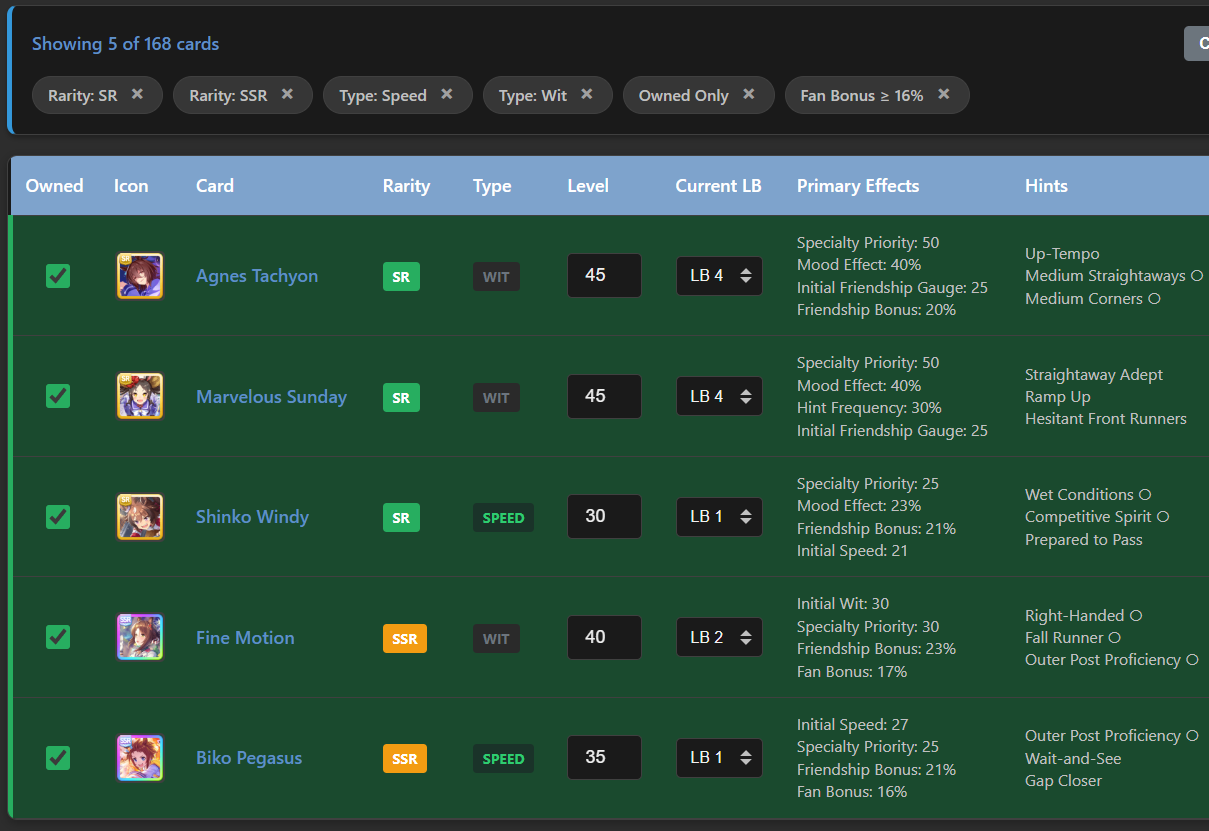Screen dimensions: 1209x831
Task: Open the Fine Motion card link
Action: [x=245, y=637]
